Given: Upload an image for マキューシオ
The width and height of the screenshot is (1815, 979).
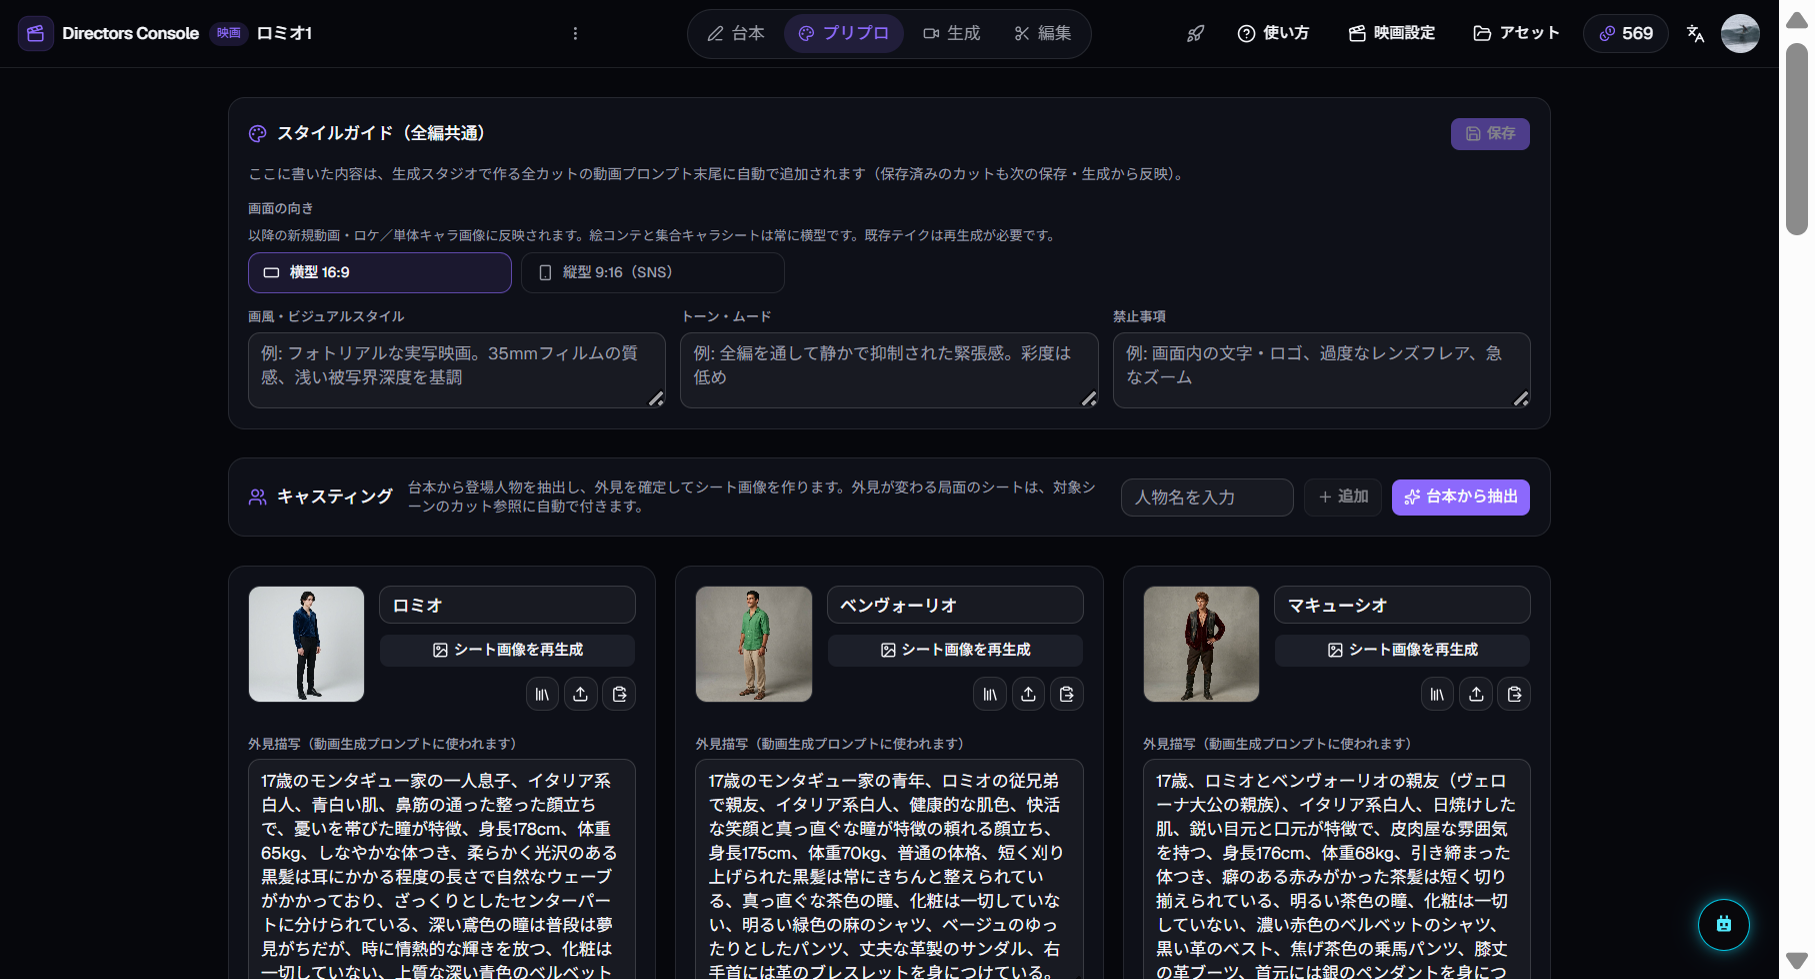Looking at the screenshot, I should click(1476, 694).
